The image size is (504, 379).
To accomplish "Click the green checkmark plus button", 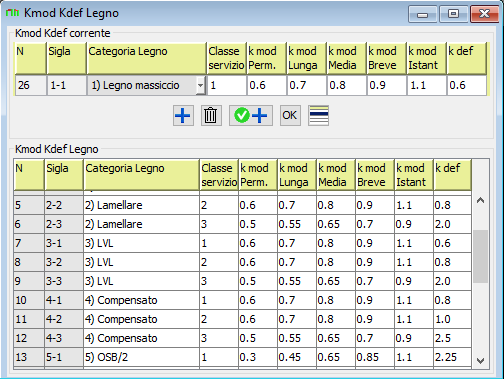I will pos(251,116).
